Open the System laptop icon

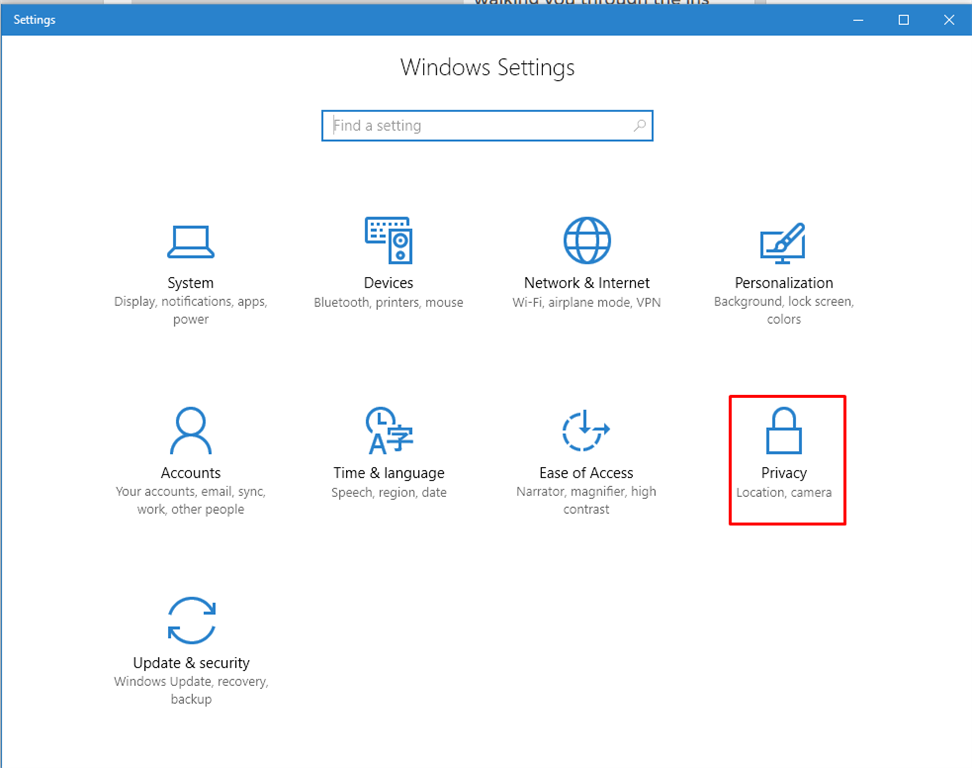point(190,242)
